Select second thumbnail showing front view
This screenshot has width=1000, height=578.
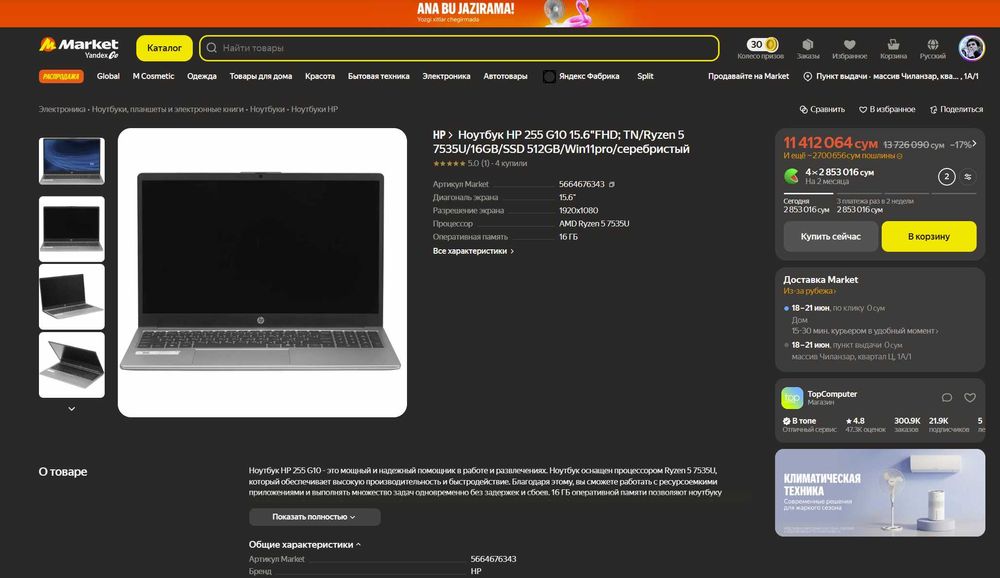coord(71,229)
